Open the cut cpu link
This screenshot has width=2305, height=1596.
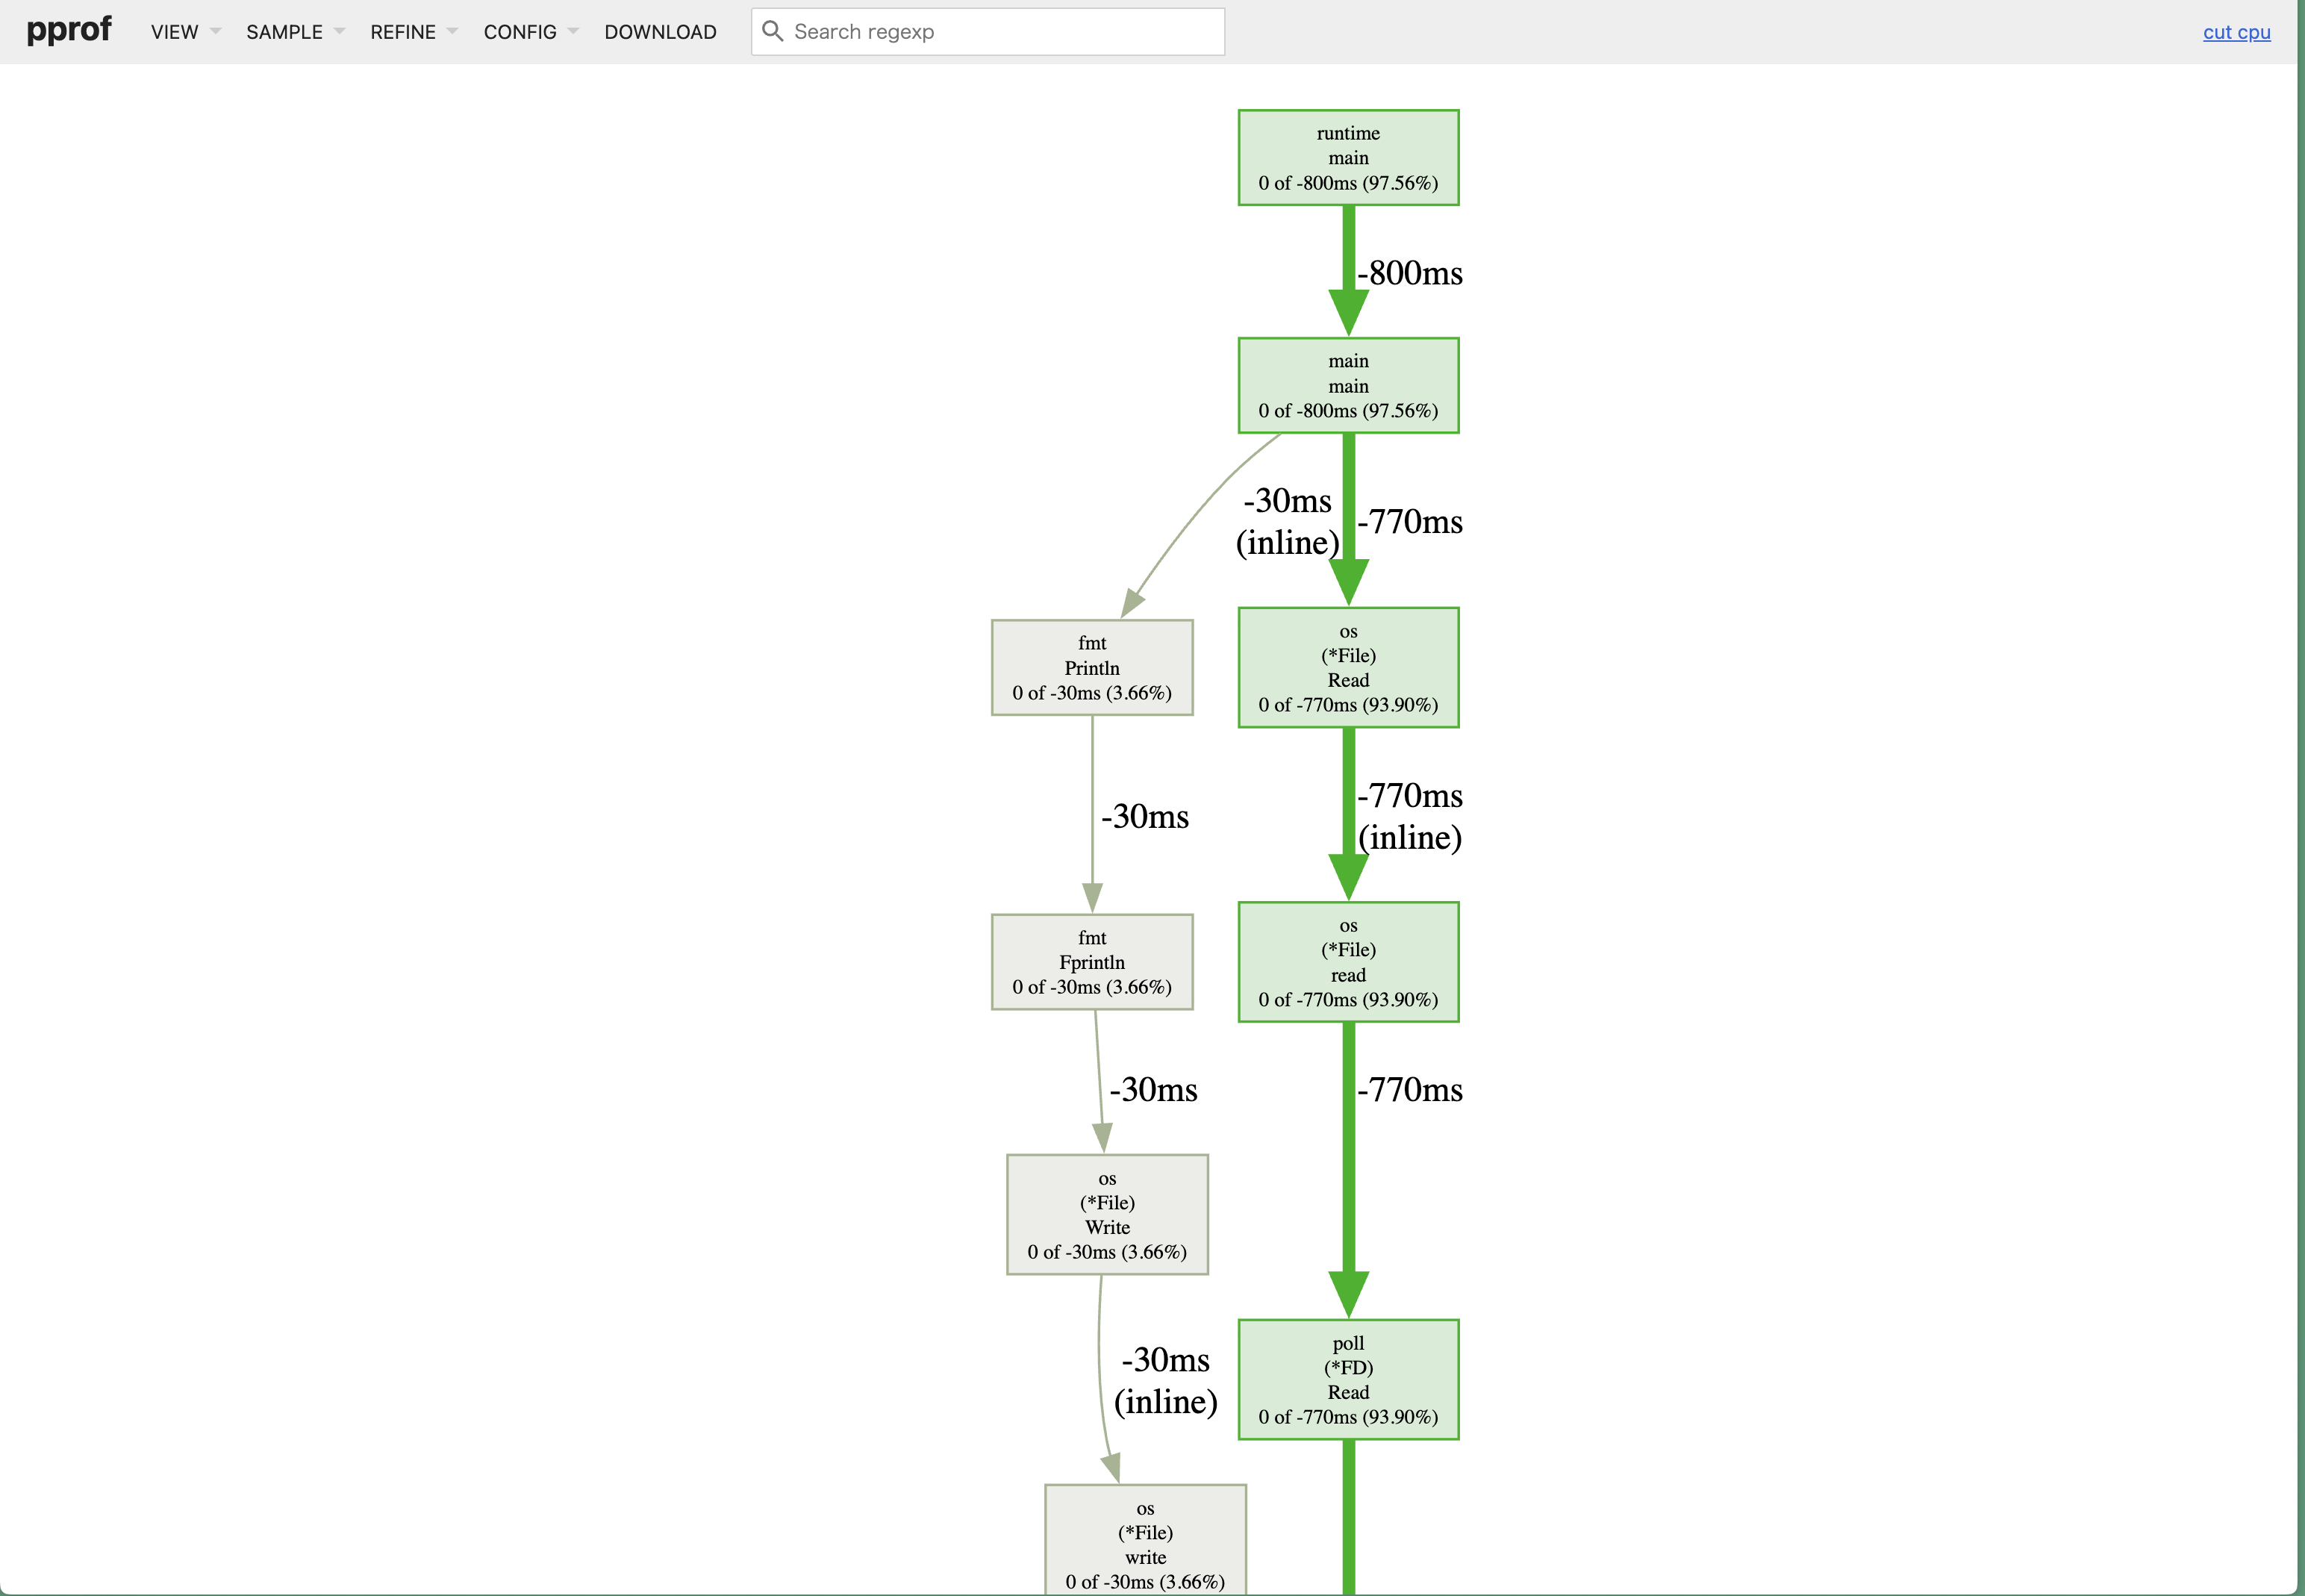click(x=2236, y=32)
